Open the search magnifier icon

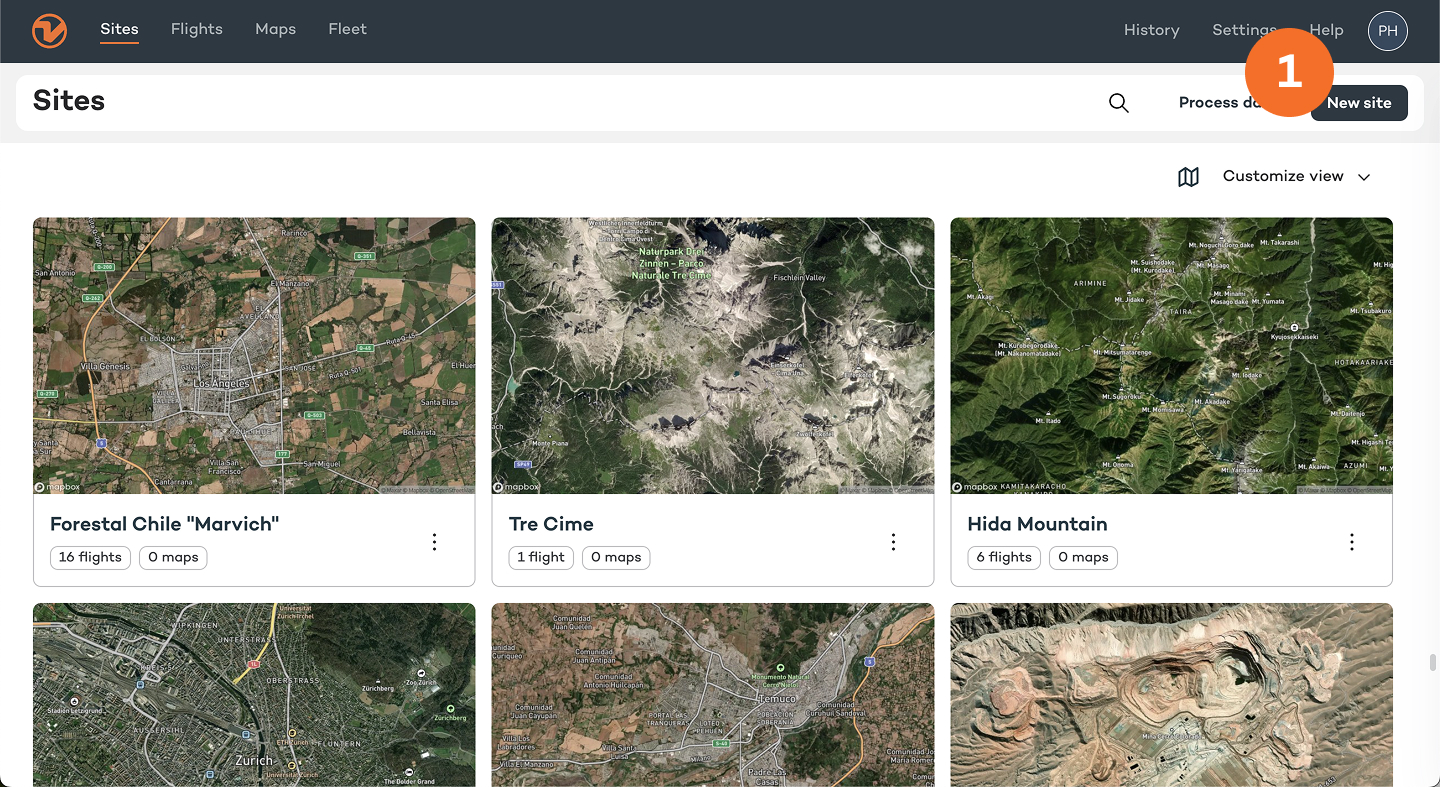tap(1119, 103)
